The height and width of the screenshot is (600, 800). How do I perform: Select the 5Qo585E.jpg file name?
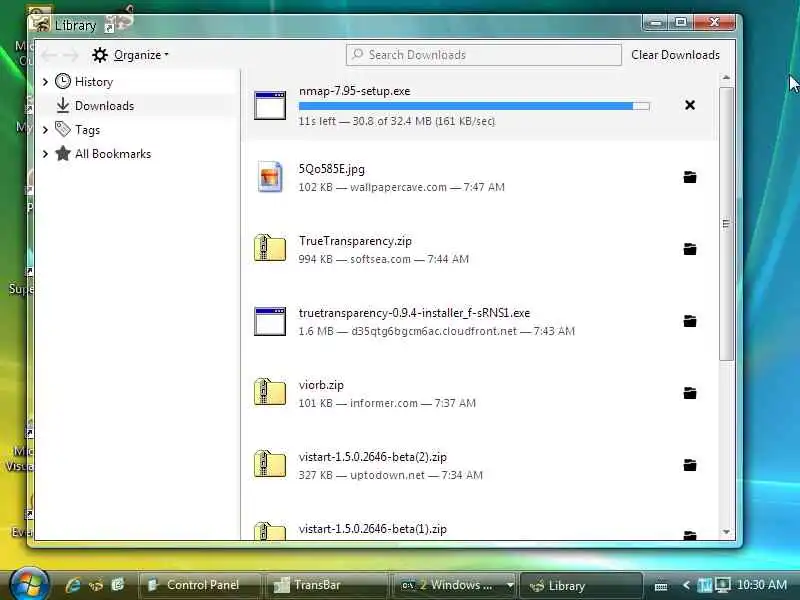pos(332,169)
